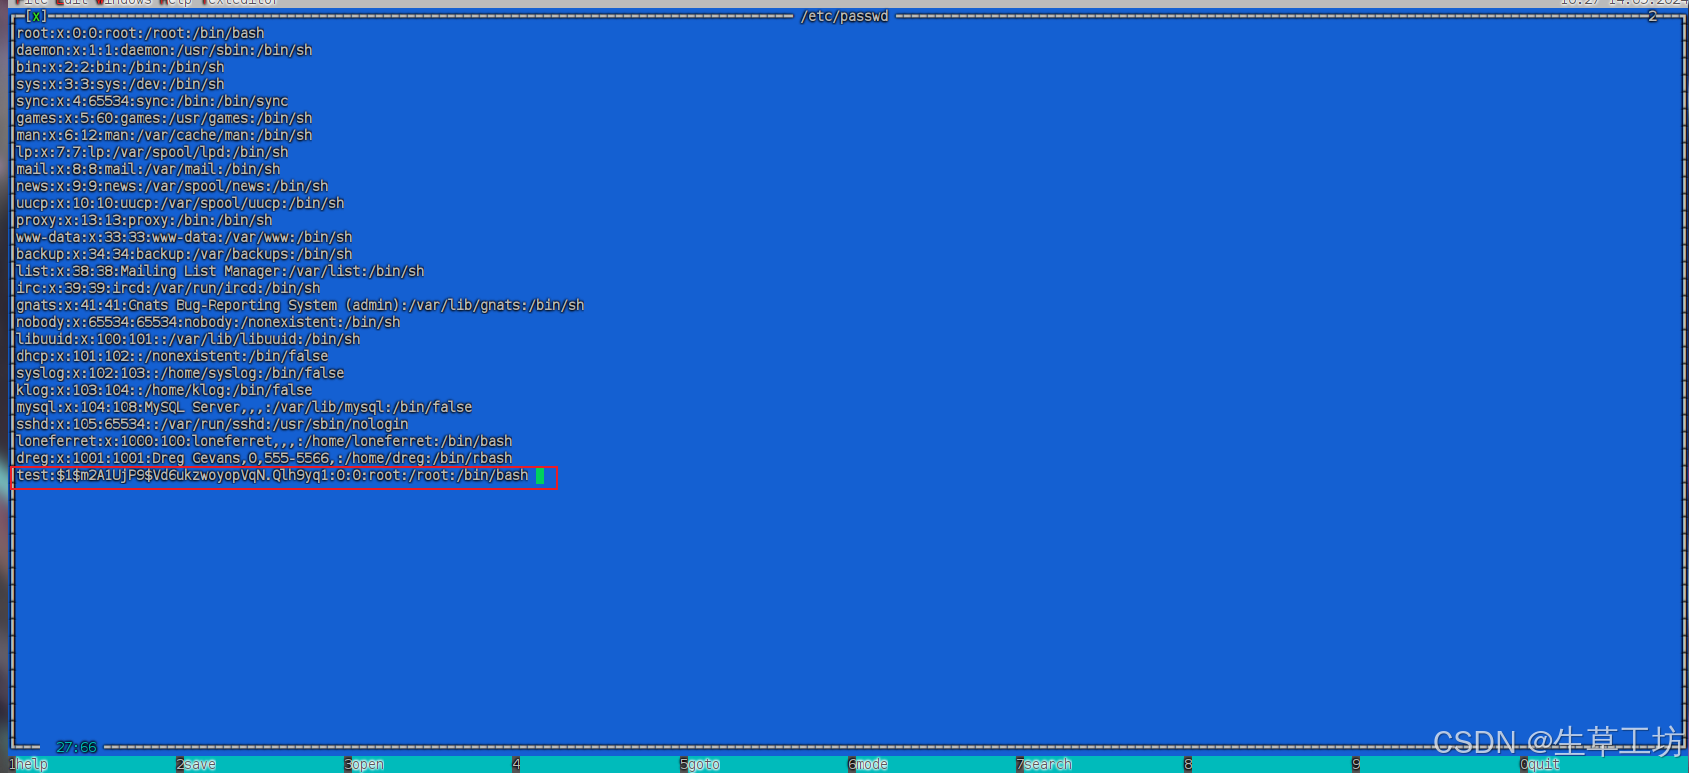Place cursor on the daemon:x:1:1 line
Image resolution: width=1689 pixels, height=773 pixels.
click(164, 50)
